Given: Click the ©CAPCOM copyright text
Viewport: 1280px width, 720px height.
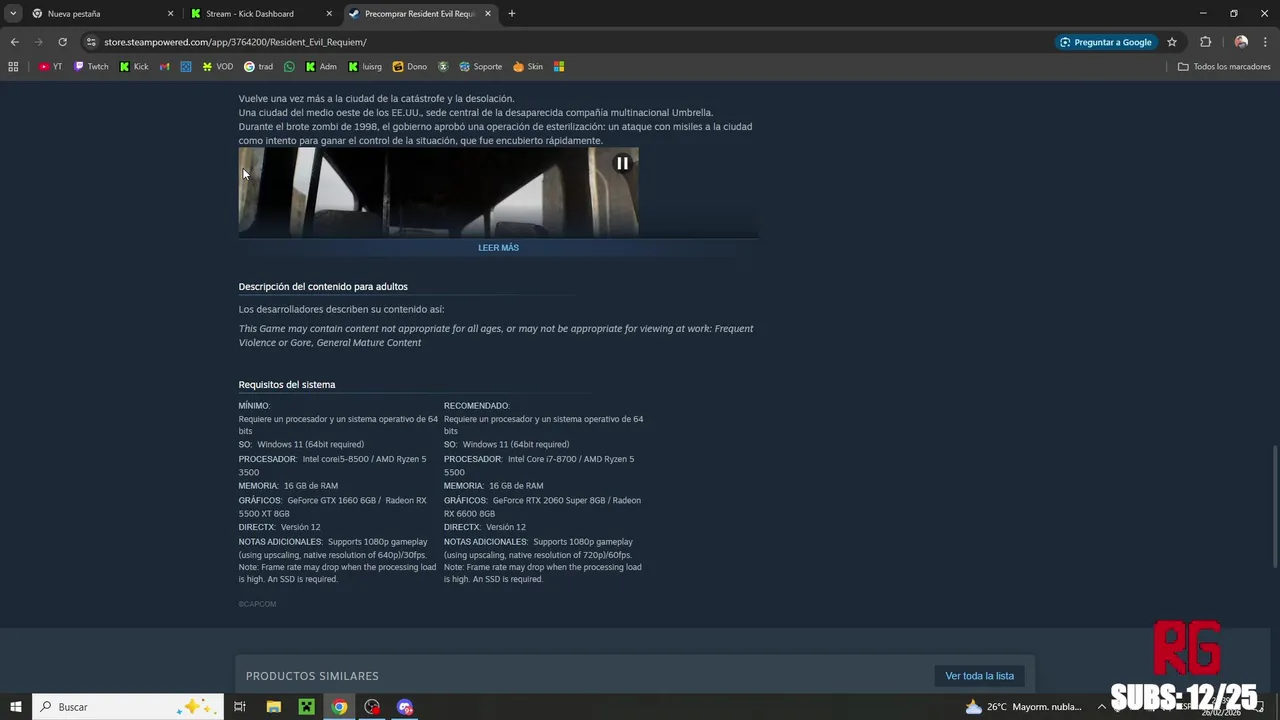Looking at the screenshot, I should coord(257,604).
